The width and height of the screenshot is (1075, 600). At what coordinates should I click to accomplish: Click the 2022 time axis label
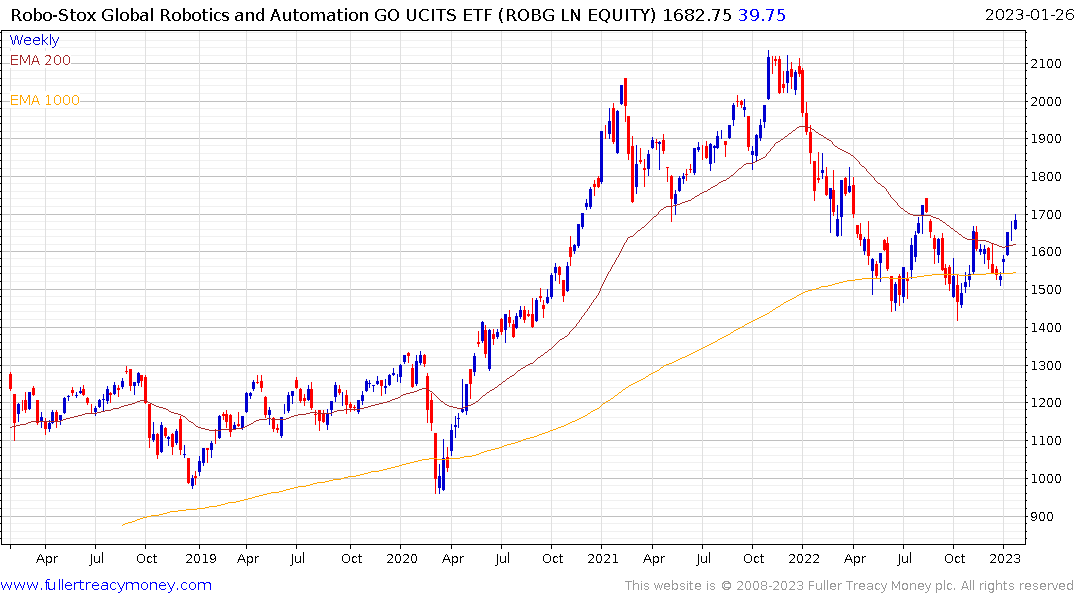(x=804, y=558)
